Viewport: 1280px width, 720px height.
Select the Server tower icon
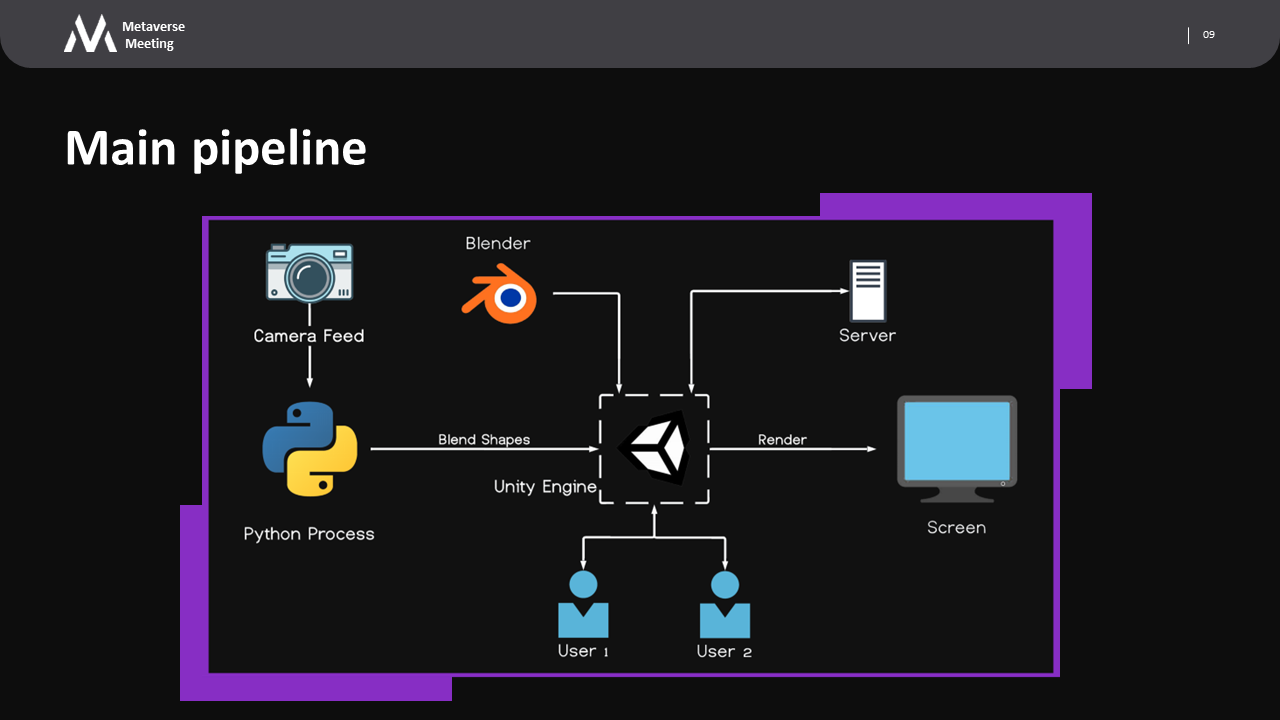tap(867, 291)
